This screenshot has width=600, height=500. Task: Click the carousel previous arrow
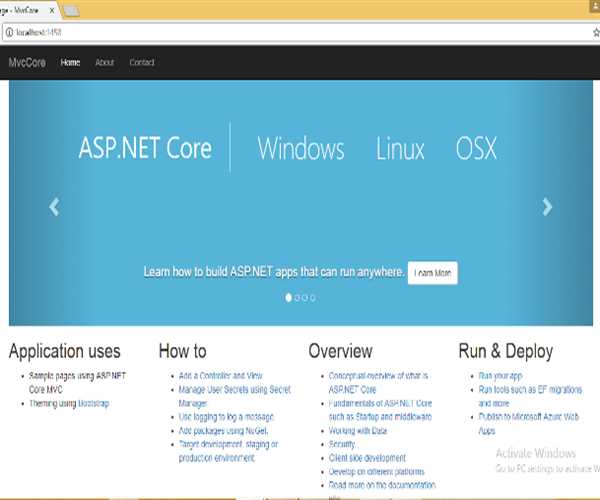coord(54,207)
